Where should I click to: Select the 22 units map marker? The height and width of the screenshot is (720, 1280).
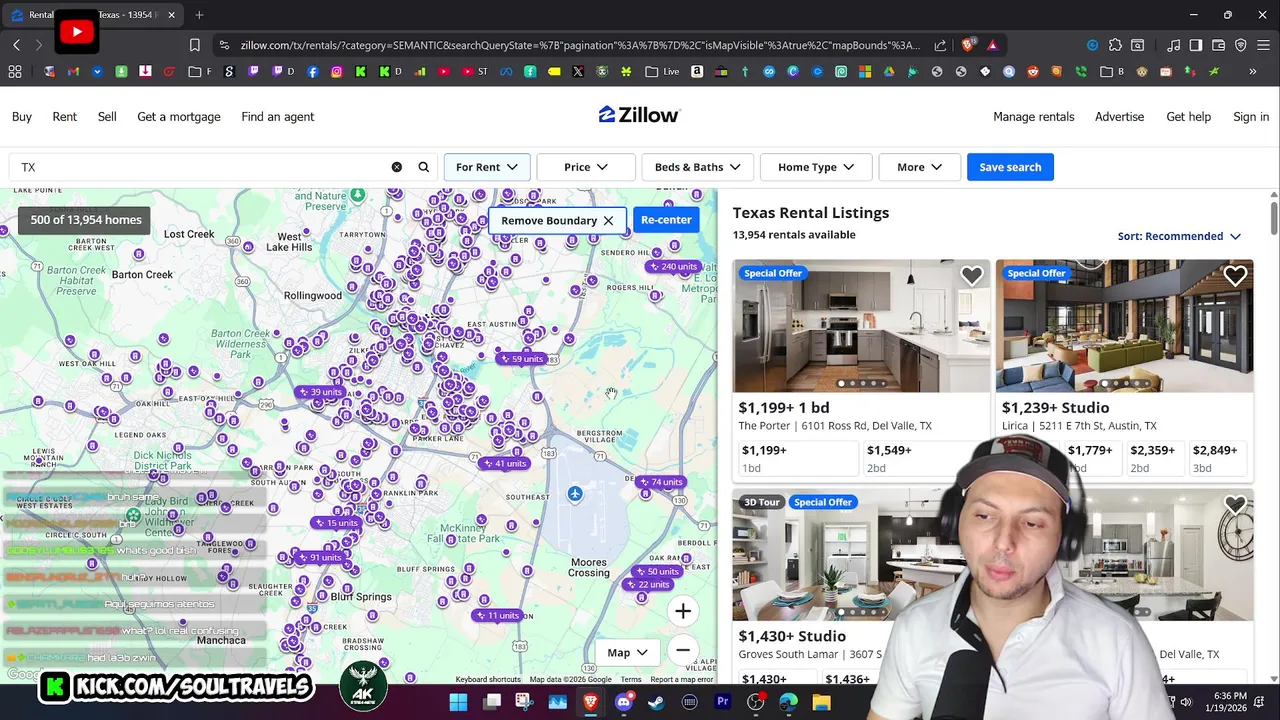(x=647, y=585)
